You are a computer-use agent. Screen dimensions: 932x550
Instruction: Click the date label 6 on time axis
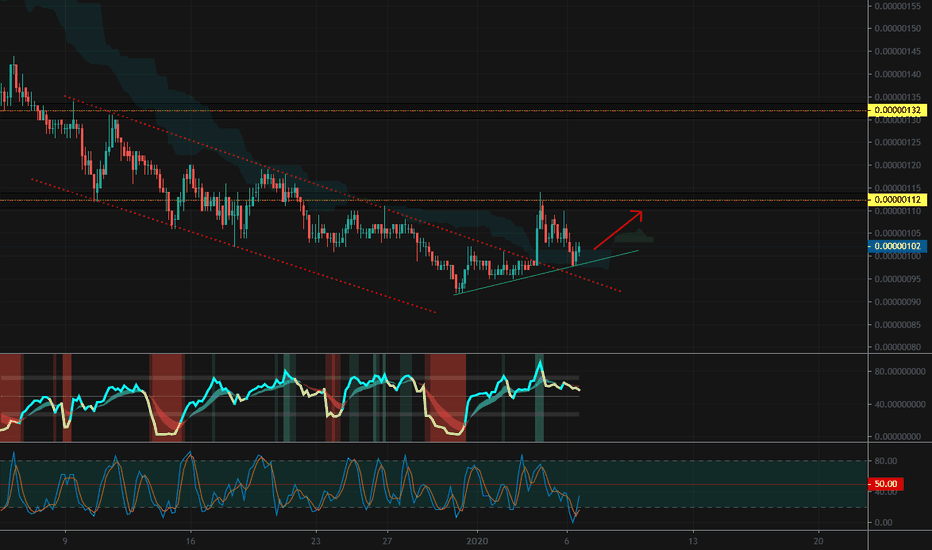pos(566,541)
